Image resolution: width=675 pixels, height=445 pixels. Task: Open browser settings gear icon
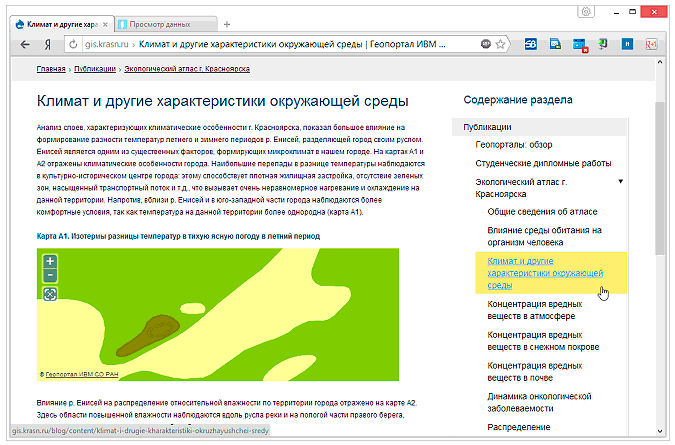click(x=585, y=11)
